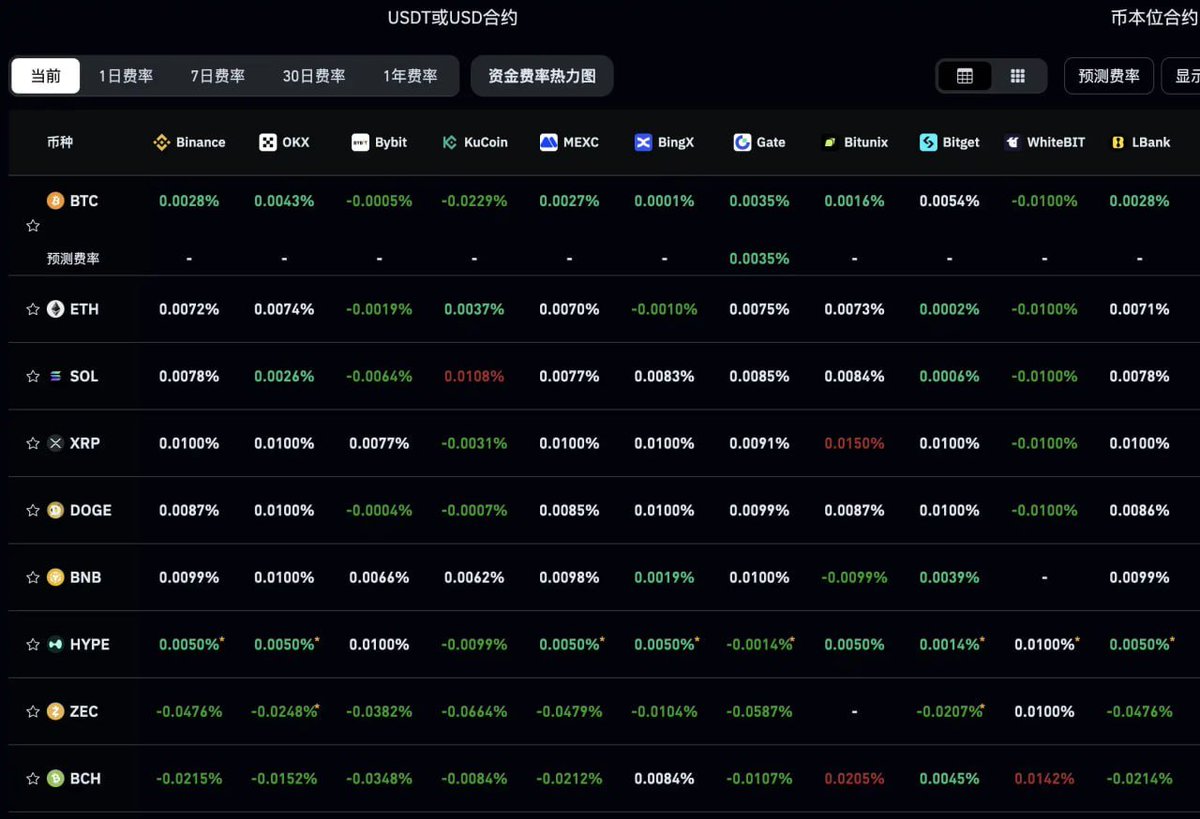The width and height of the screenshot is (1200, 819).
Task: Click BTC KuCoin rate -0.0229%
Action: (x=474, y=201)
